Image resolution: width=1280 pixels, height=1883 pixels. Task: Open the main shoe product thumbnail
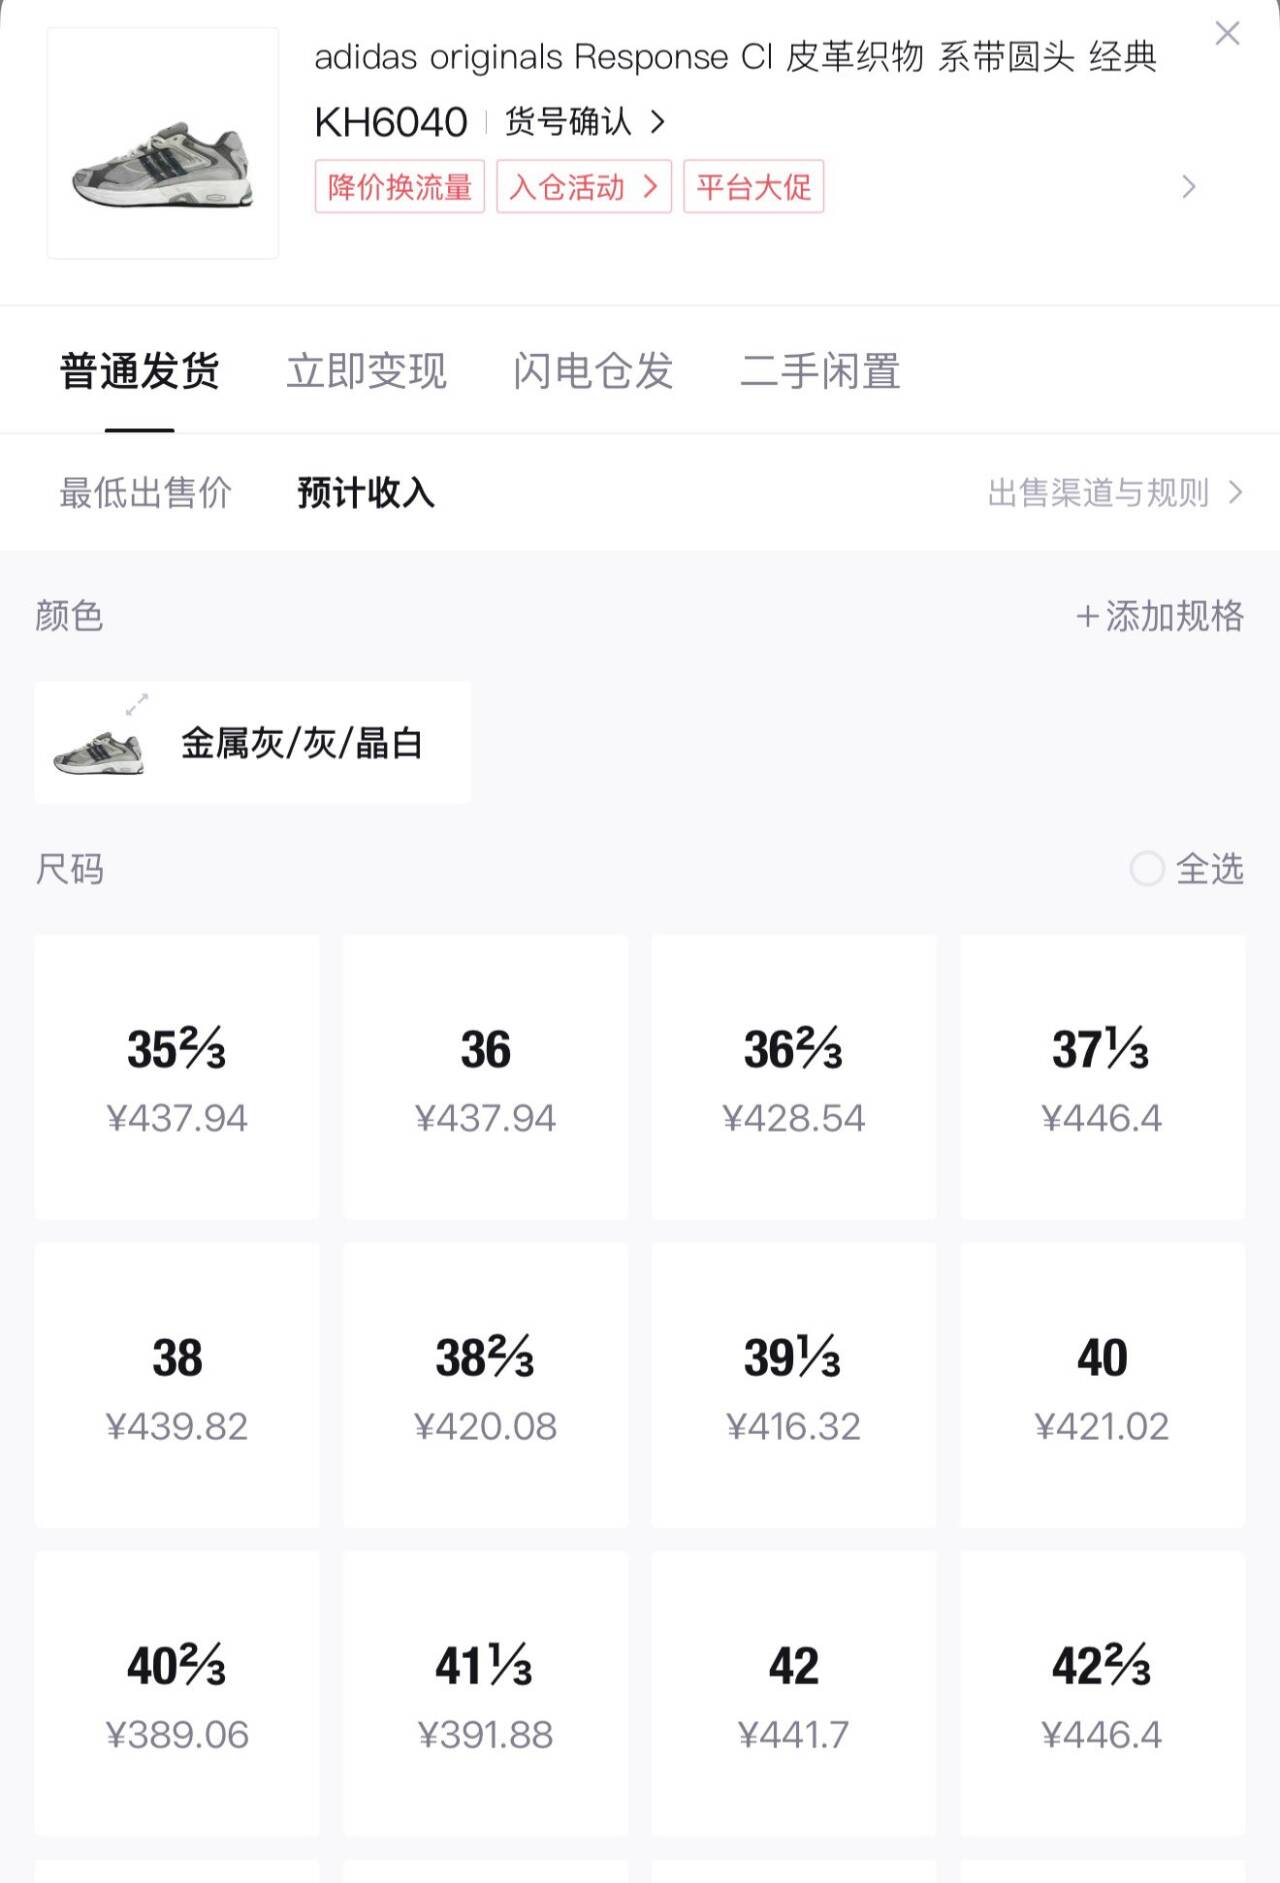(x=163, y=143)
